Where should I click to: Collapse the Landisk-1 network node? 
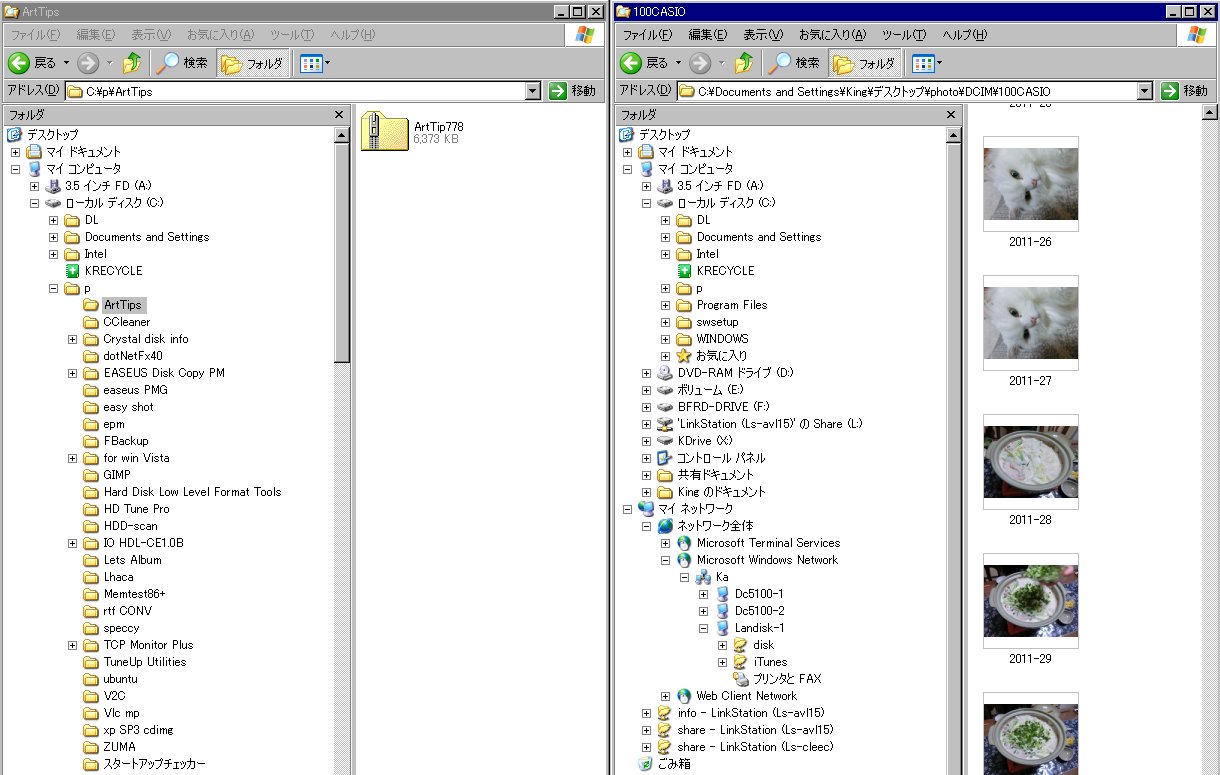click(704, 628)
